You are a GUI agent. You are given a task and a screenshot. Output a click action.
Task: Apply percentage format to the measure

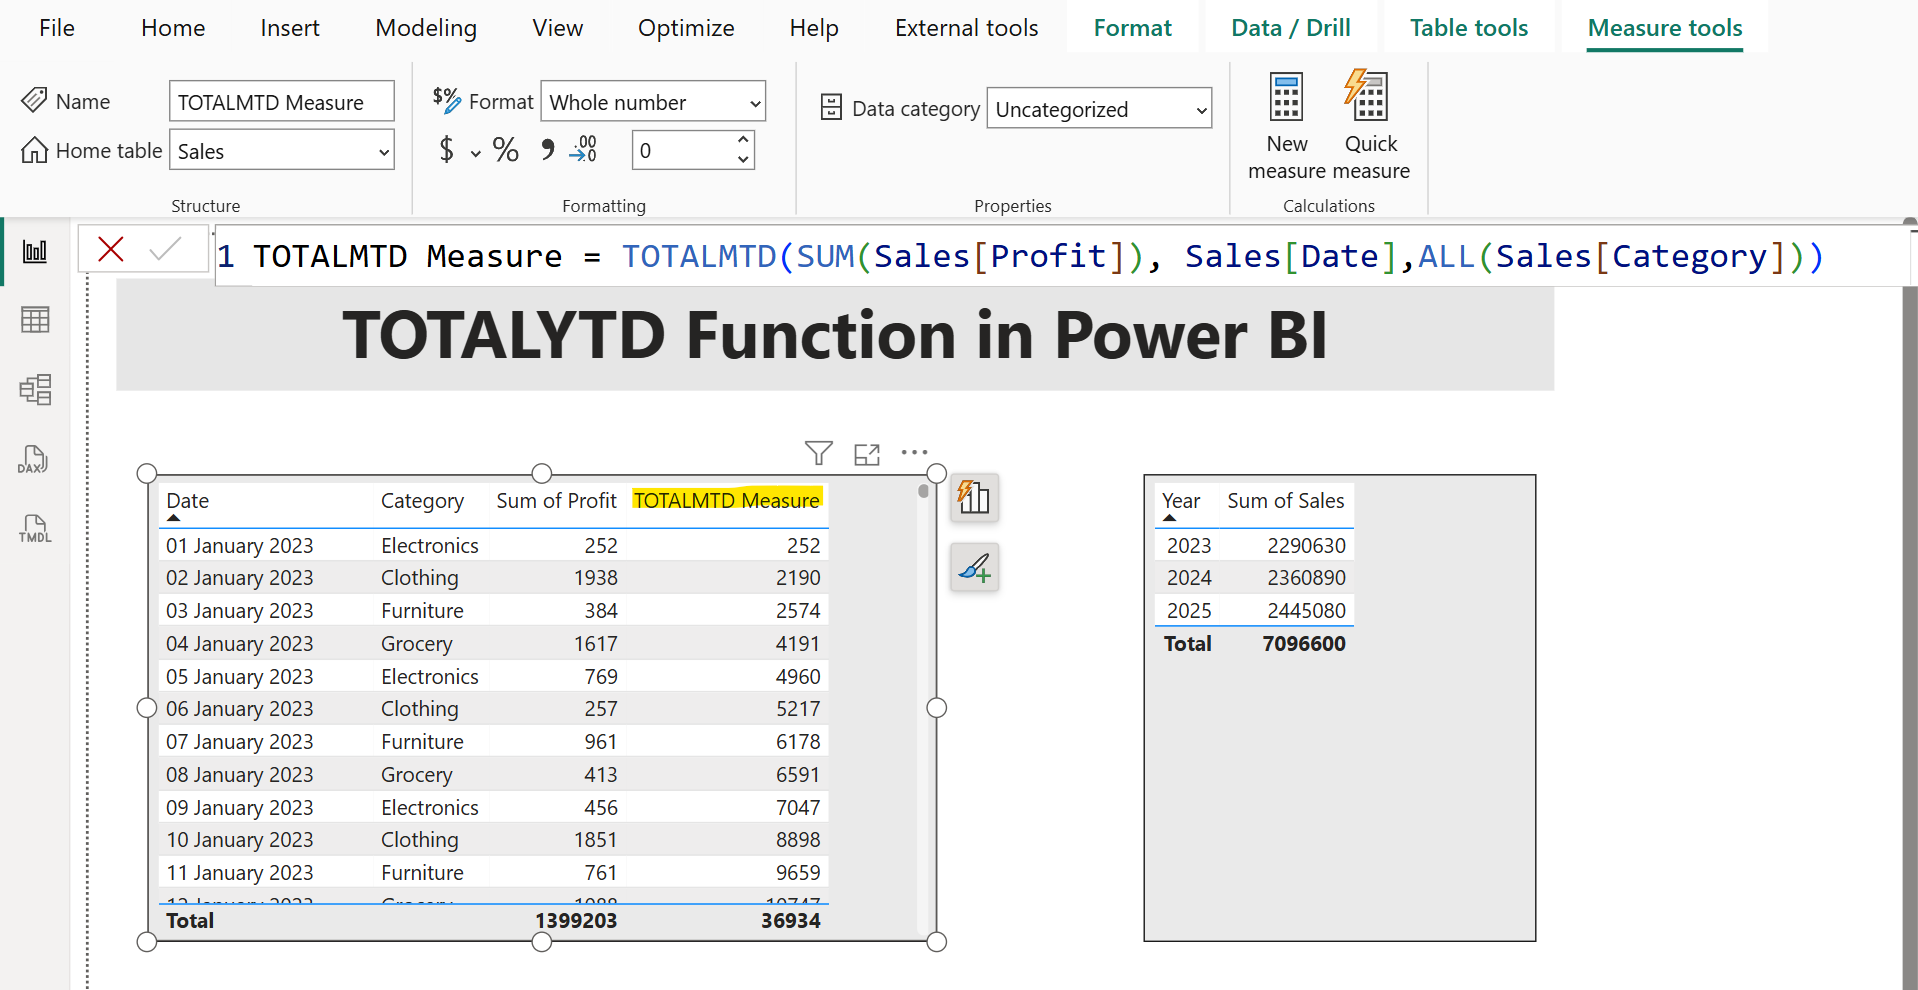click(x=505, y=149)
